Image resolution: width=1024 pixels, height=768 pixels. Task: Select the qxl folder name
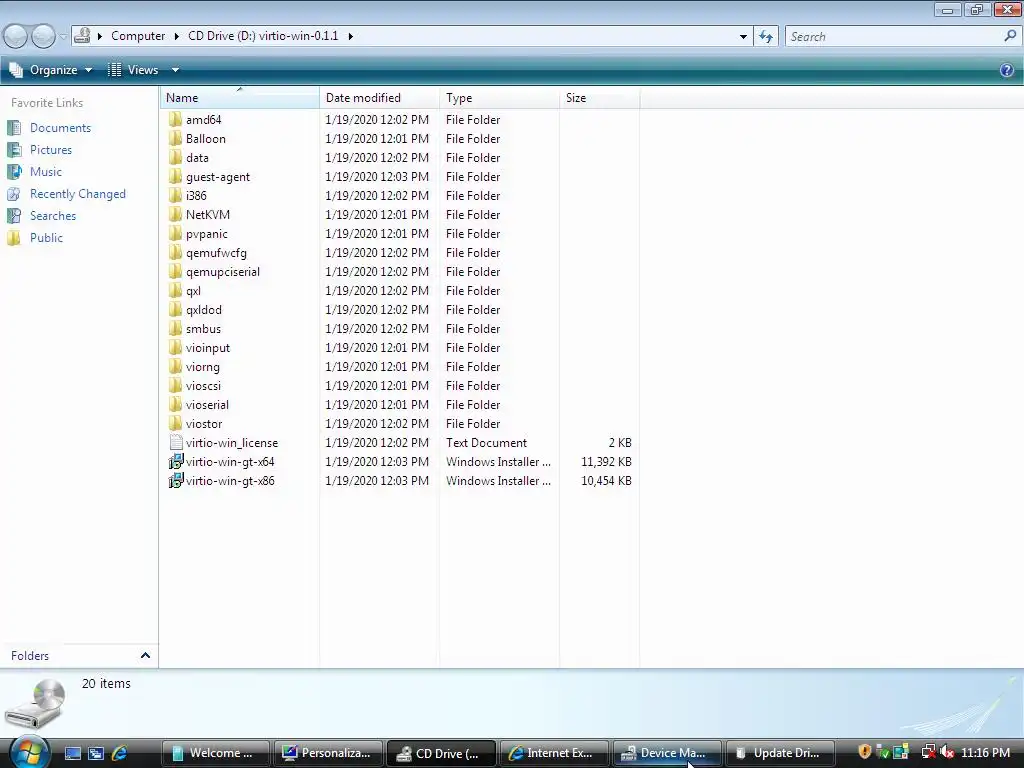pos(193,291)
